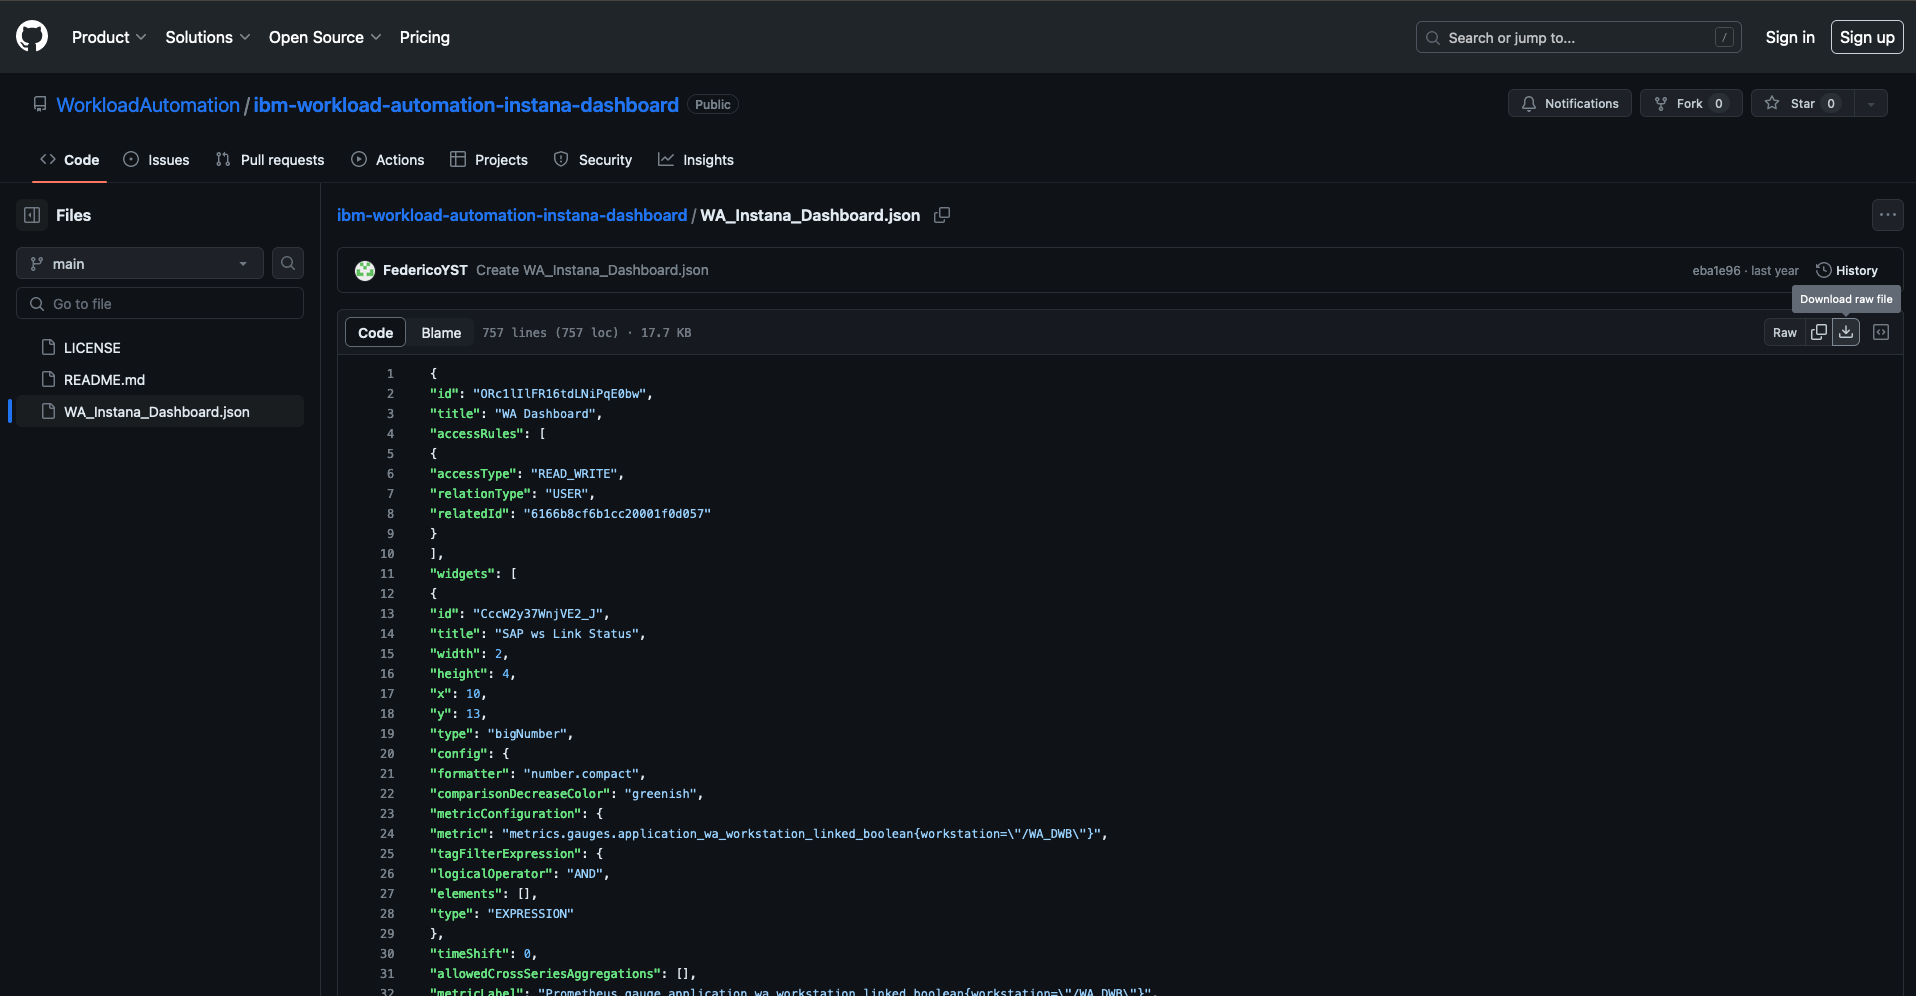Image resolution: width=1916 pixels, height=996 pixels.
Task: Click the GitHub logo icon
Action: coord(32,37)
